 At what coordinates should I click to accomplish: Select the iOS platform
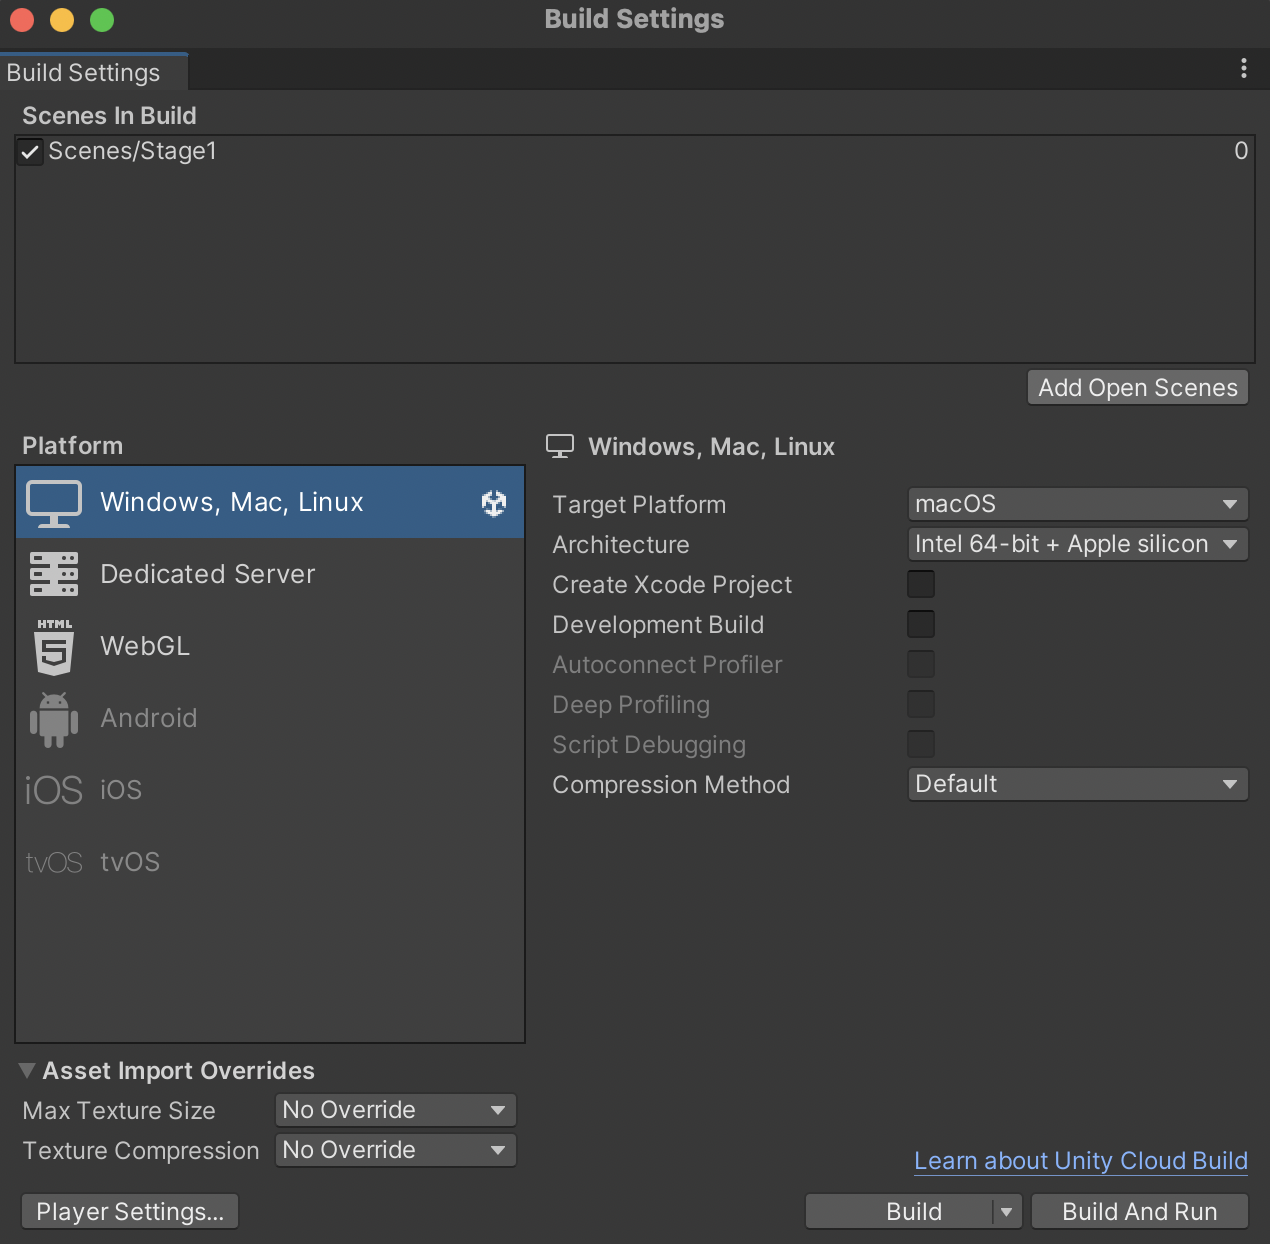[x=270, y=790]
